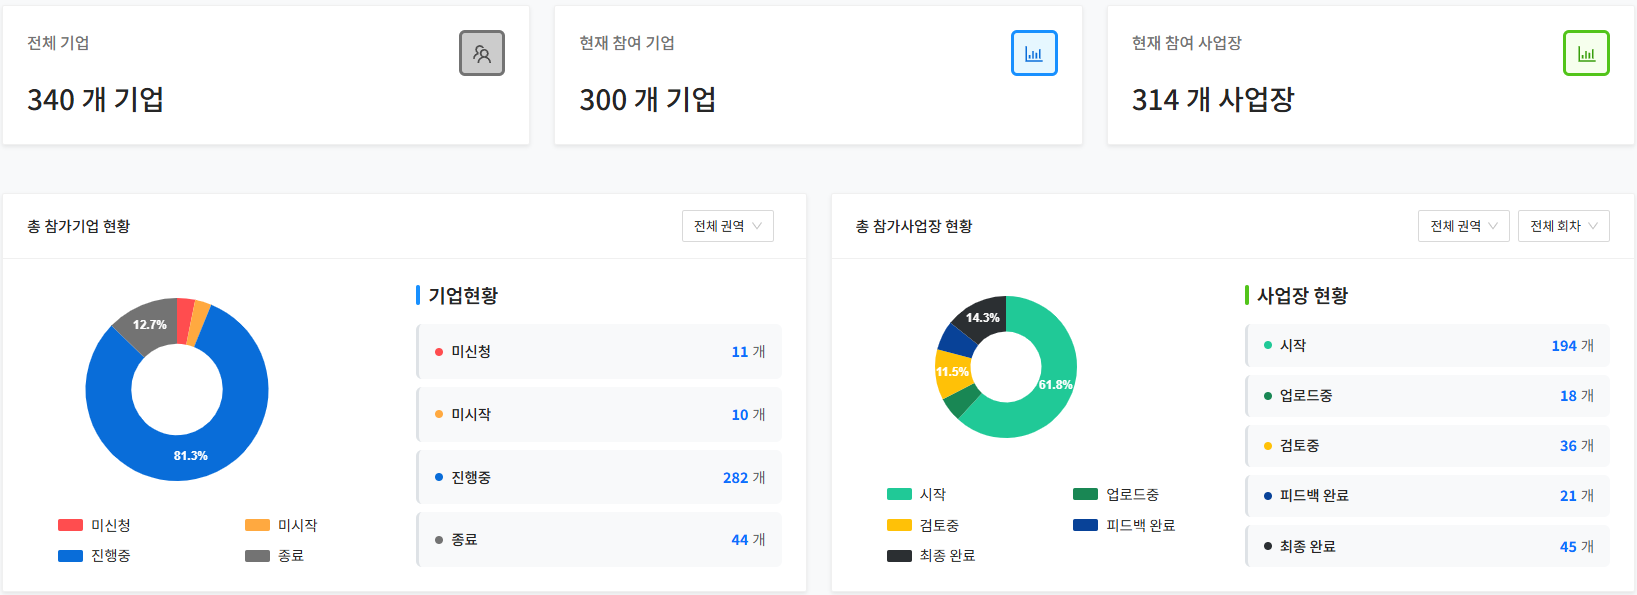The image size is (1637, 595).
Task: Toggle 미시작 legend in company chart
Action: (281, 525)
